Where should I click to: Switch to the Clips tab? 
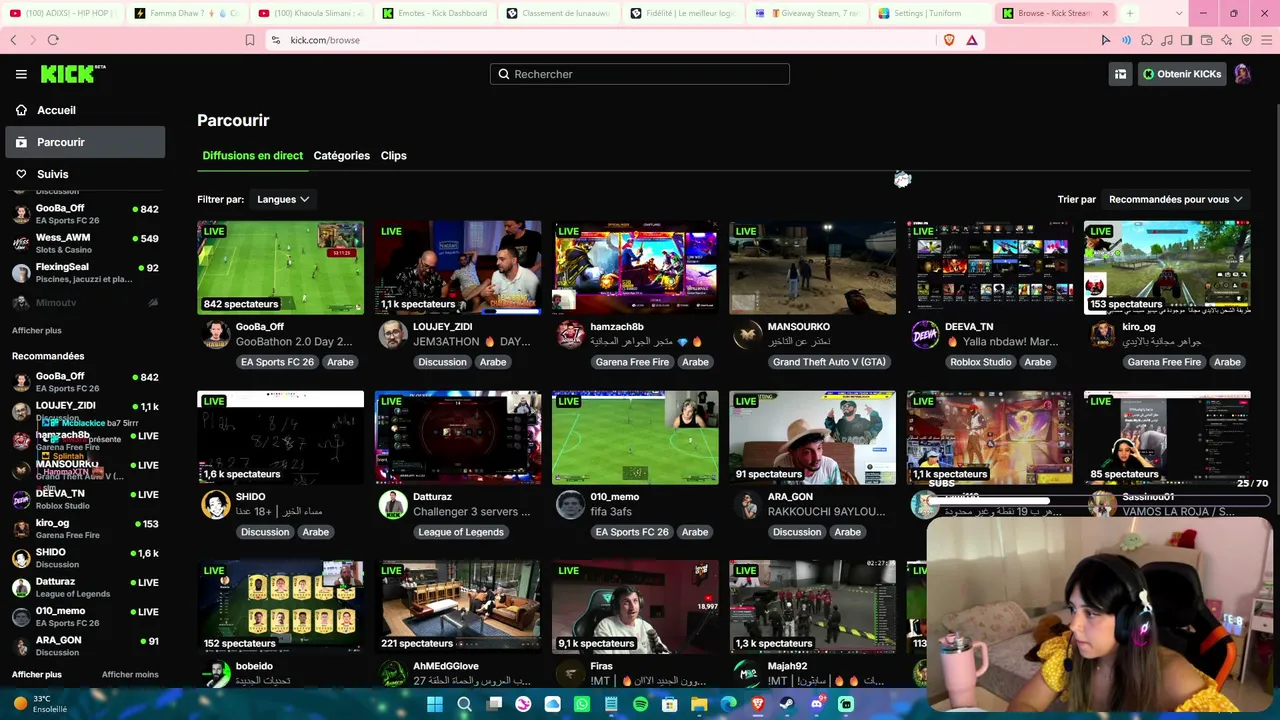(x=394, y=156)
